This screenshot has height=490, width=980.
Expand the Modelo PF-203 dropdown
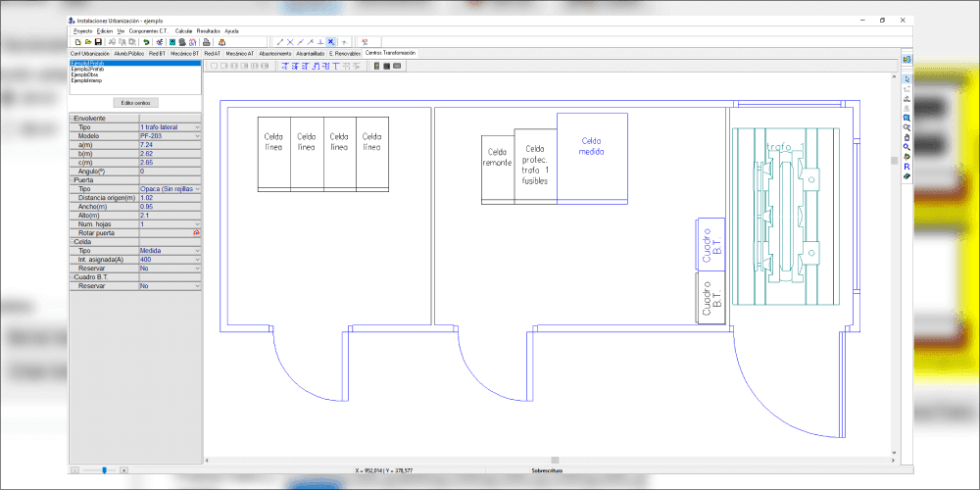click(x=197, y=137)
